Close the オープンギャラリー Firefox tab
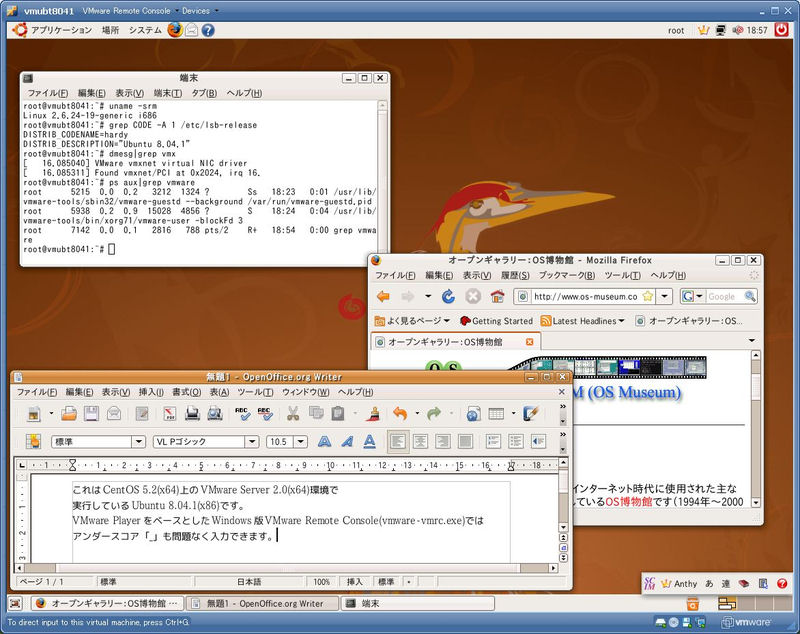The height and width of the screenshot is (634, 800). tap(530, 342)
